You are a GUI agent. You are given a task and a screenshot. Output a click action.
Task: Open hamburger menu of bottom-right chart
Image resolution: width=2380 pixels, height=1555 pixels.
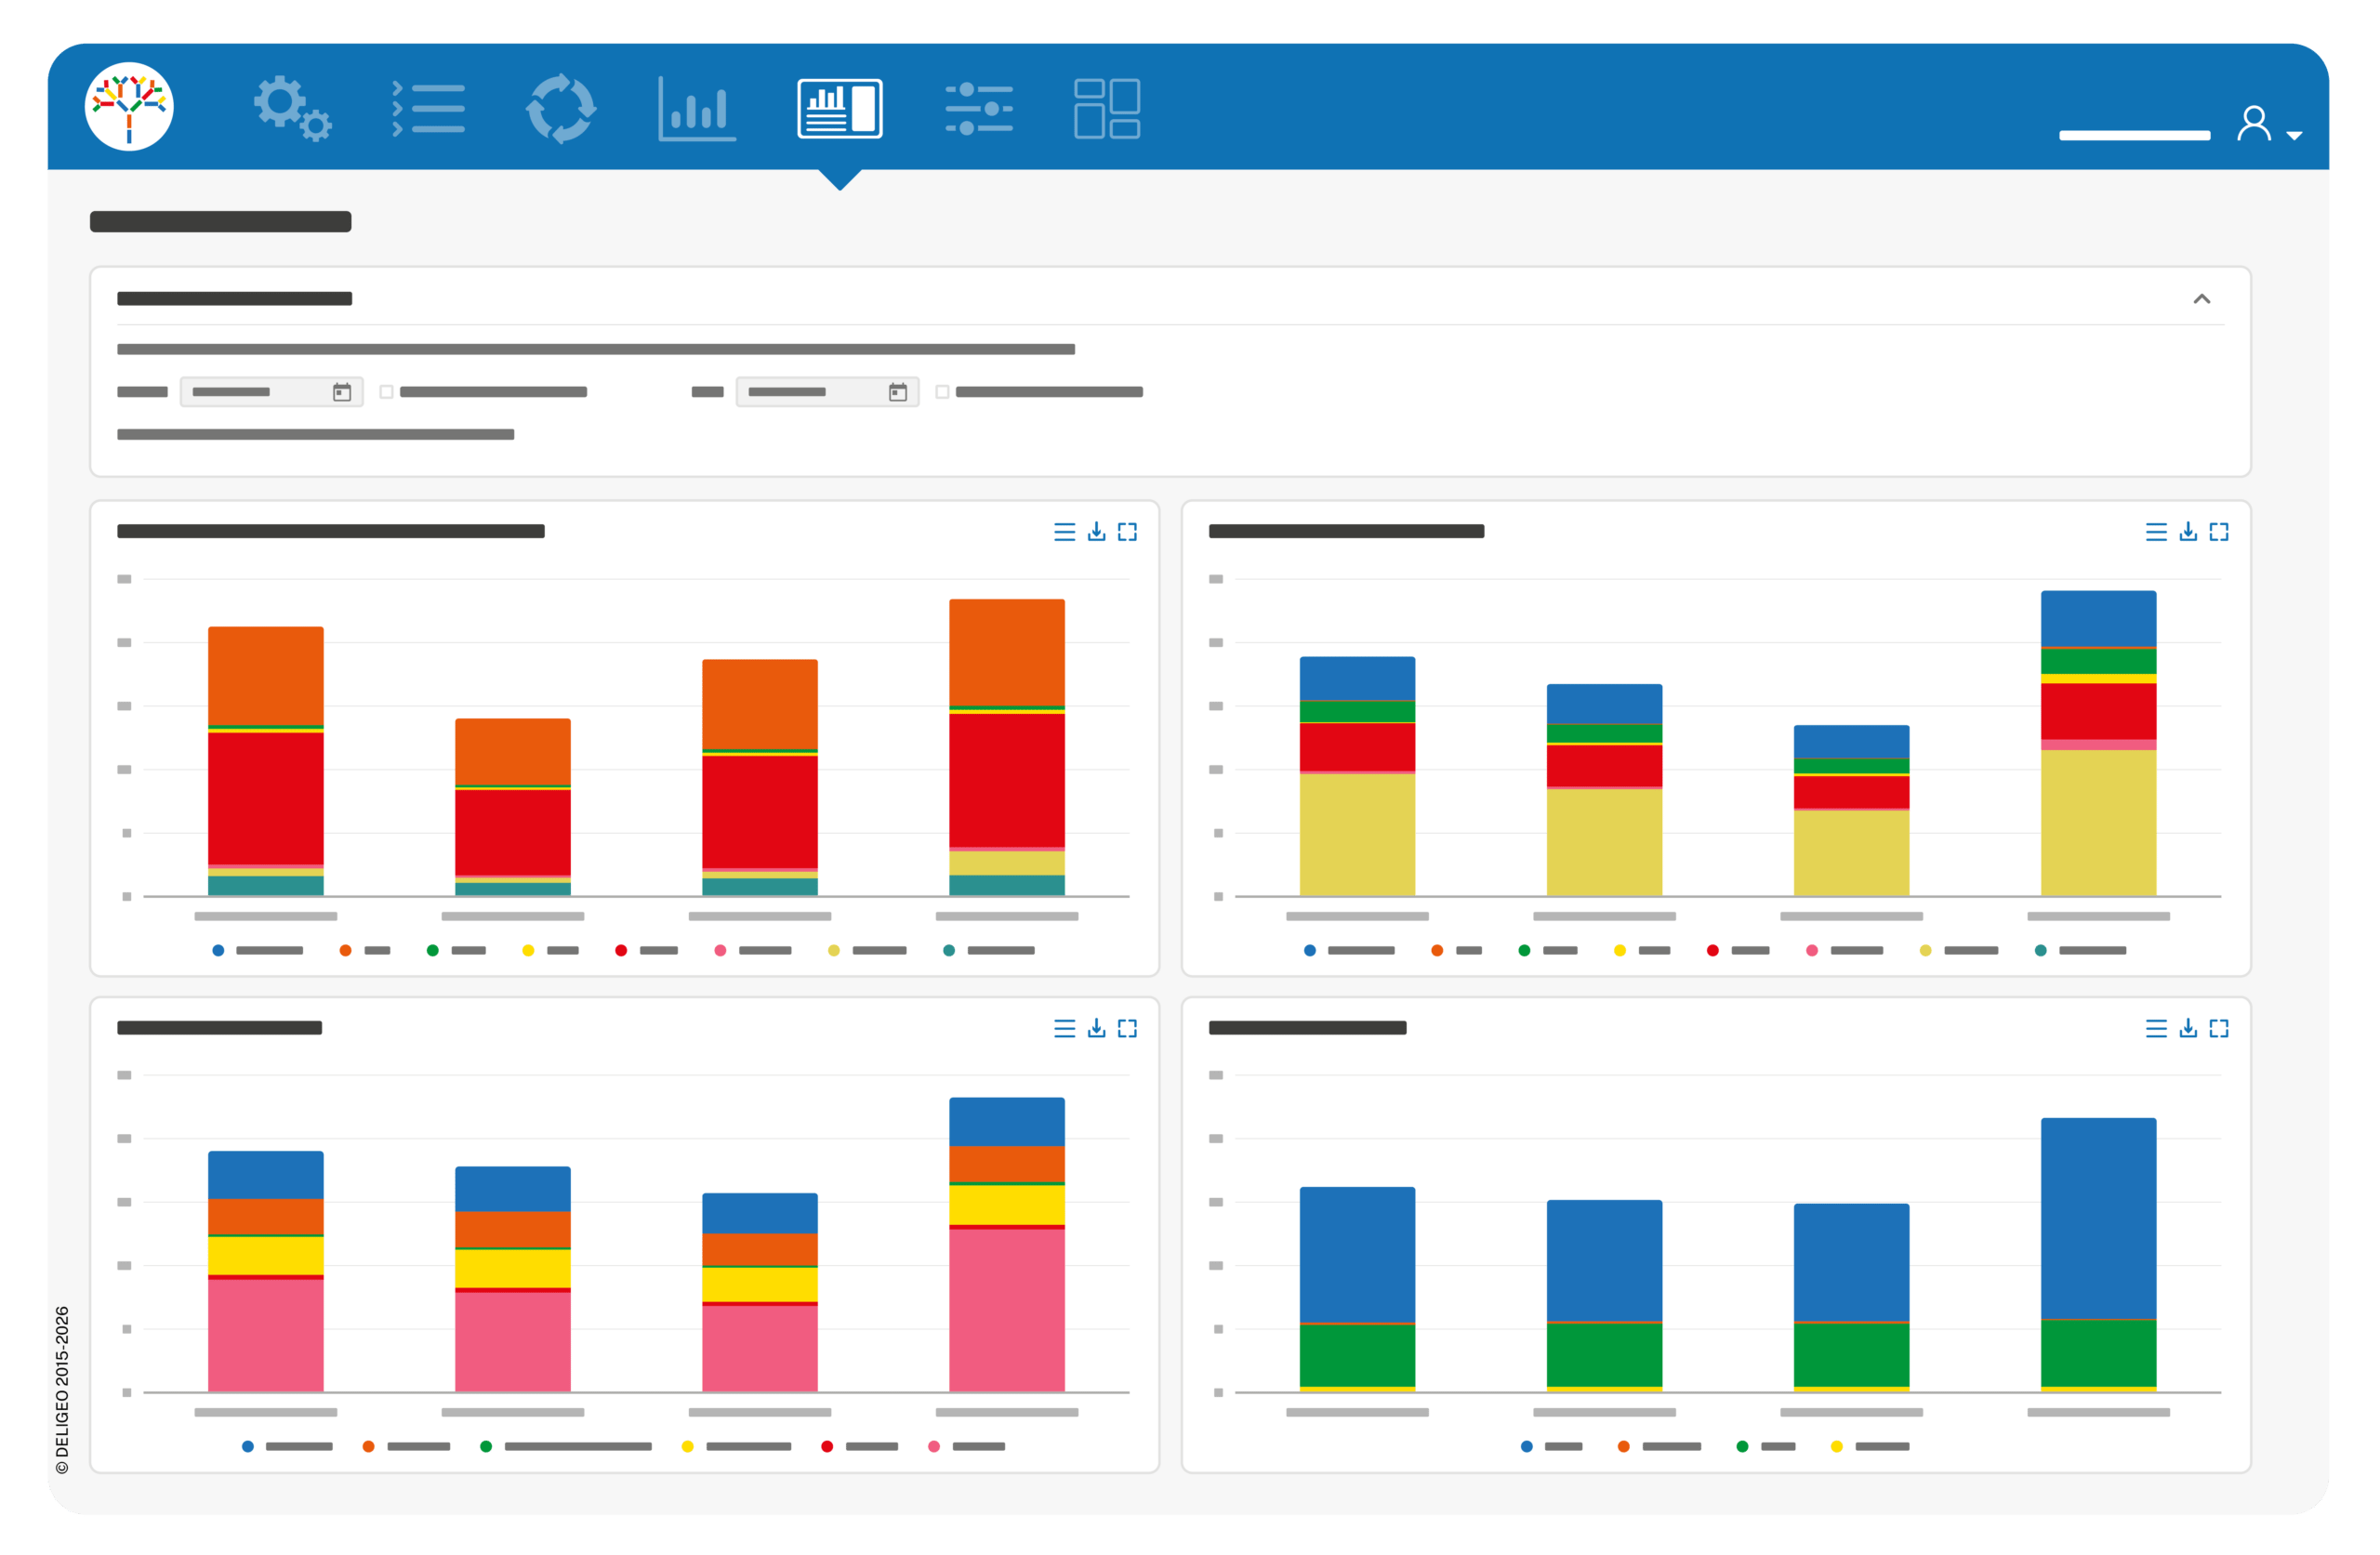coord(2156,1028)
